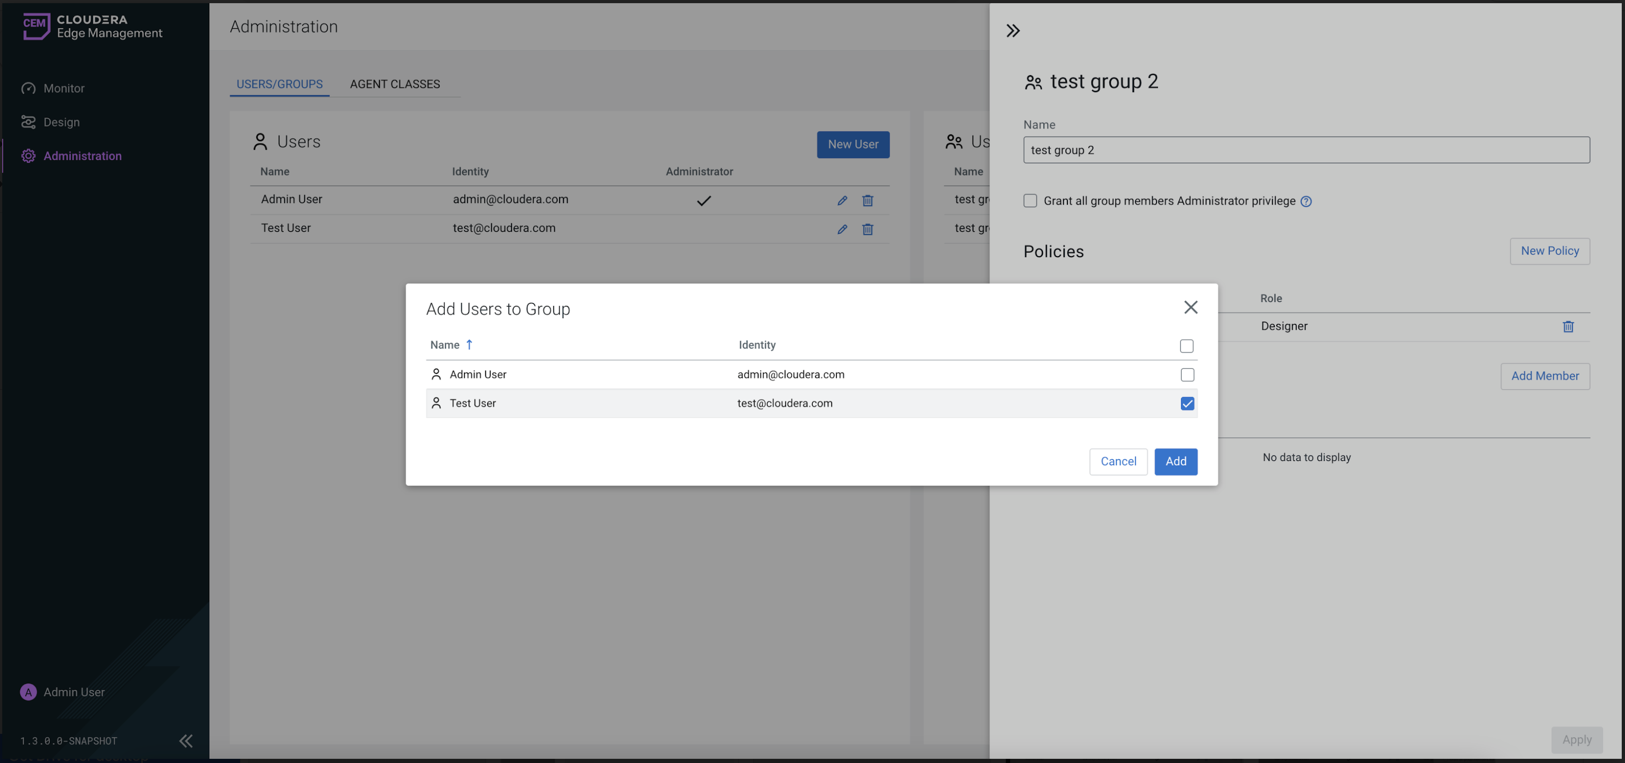
Task: Click the Administrator privilege help icon
Action: click(x=1306, y=202)
